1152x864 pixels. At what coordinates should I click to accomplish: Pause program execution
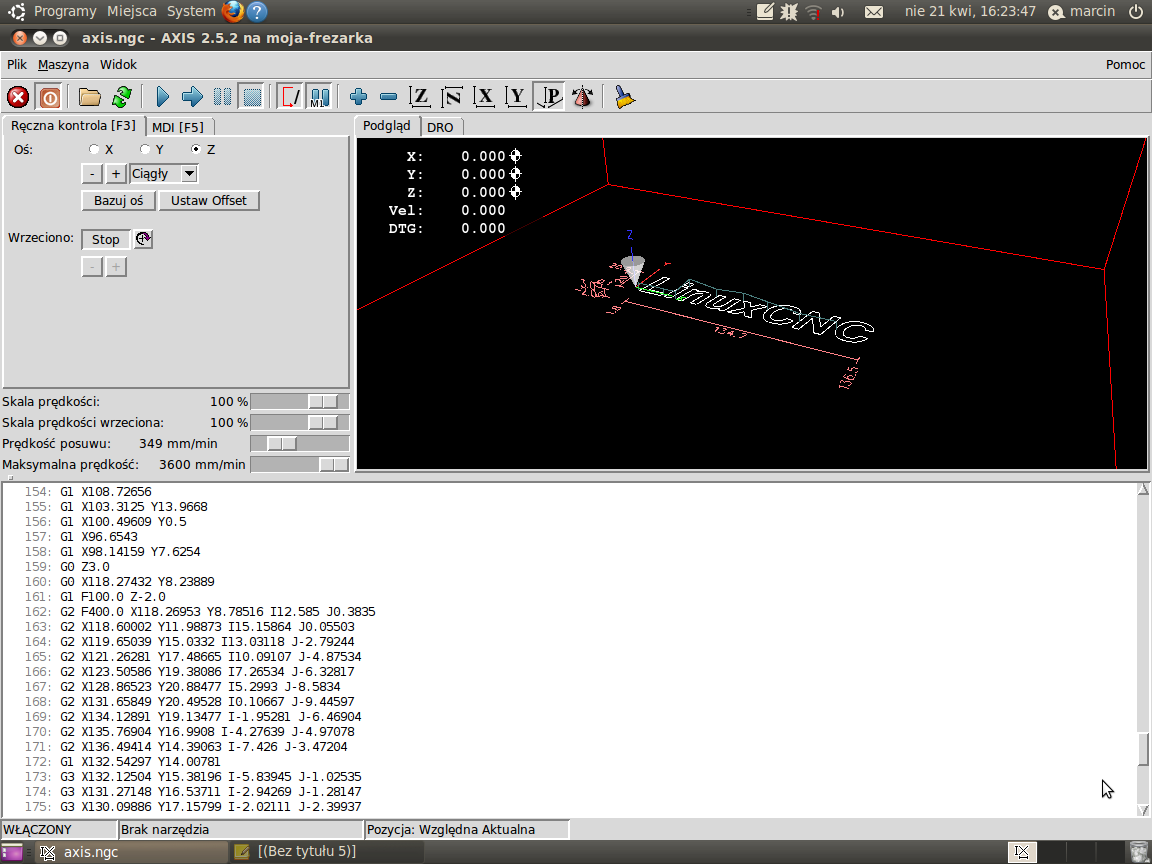point(222,97)
